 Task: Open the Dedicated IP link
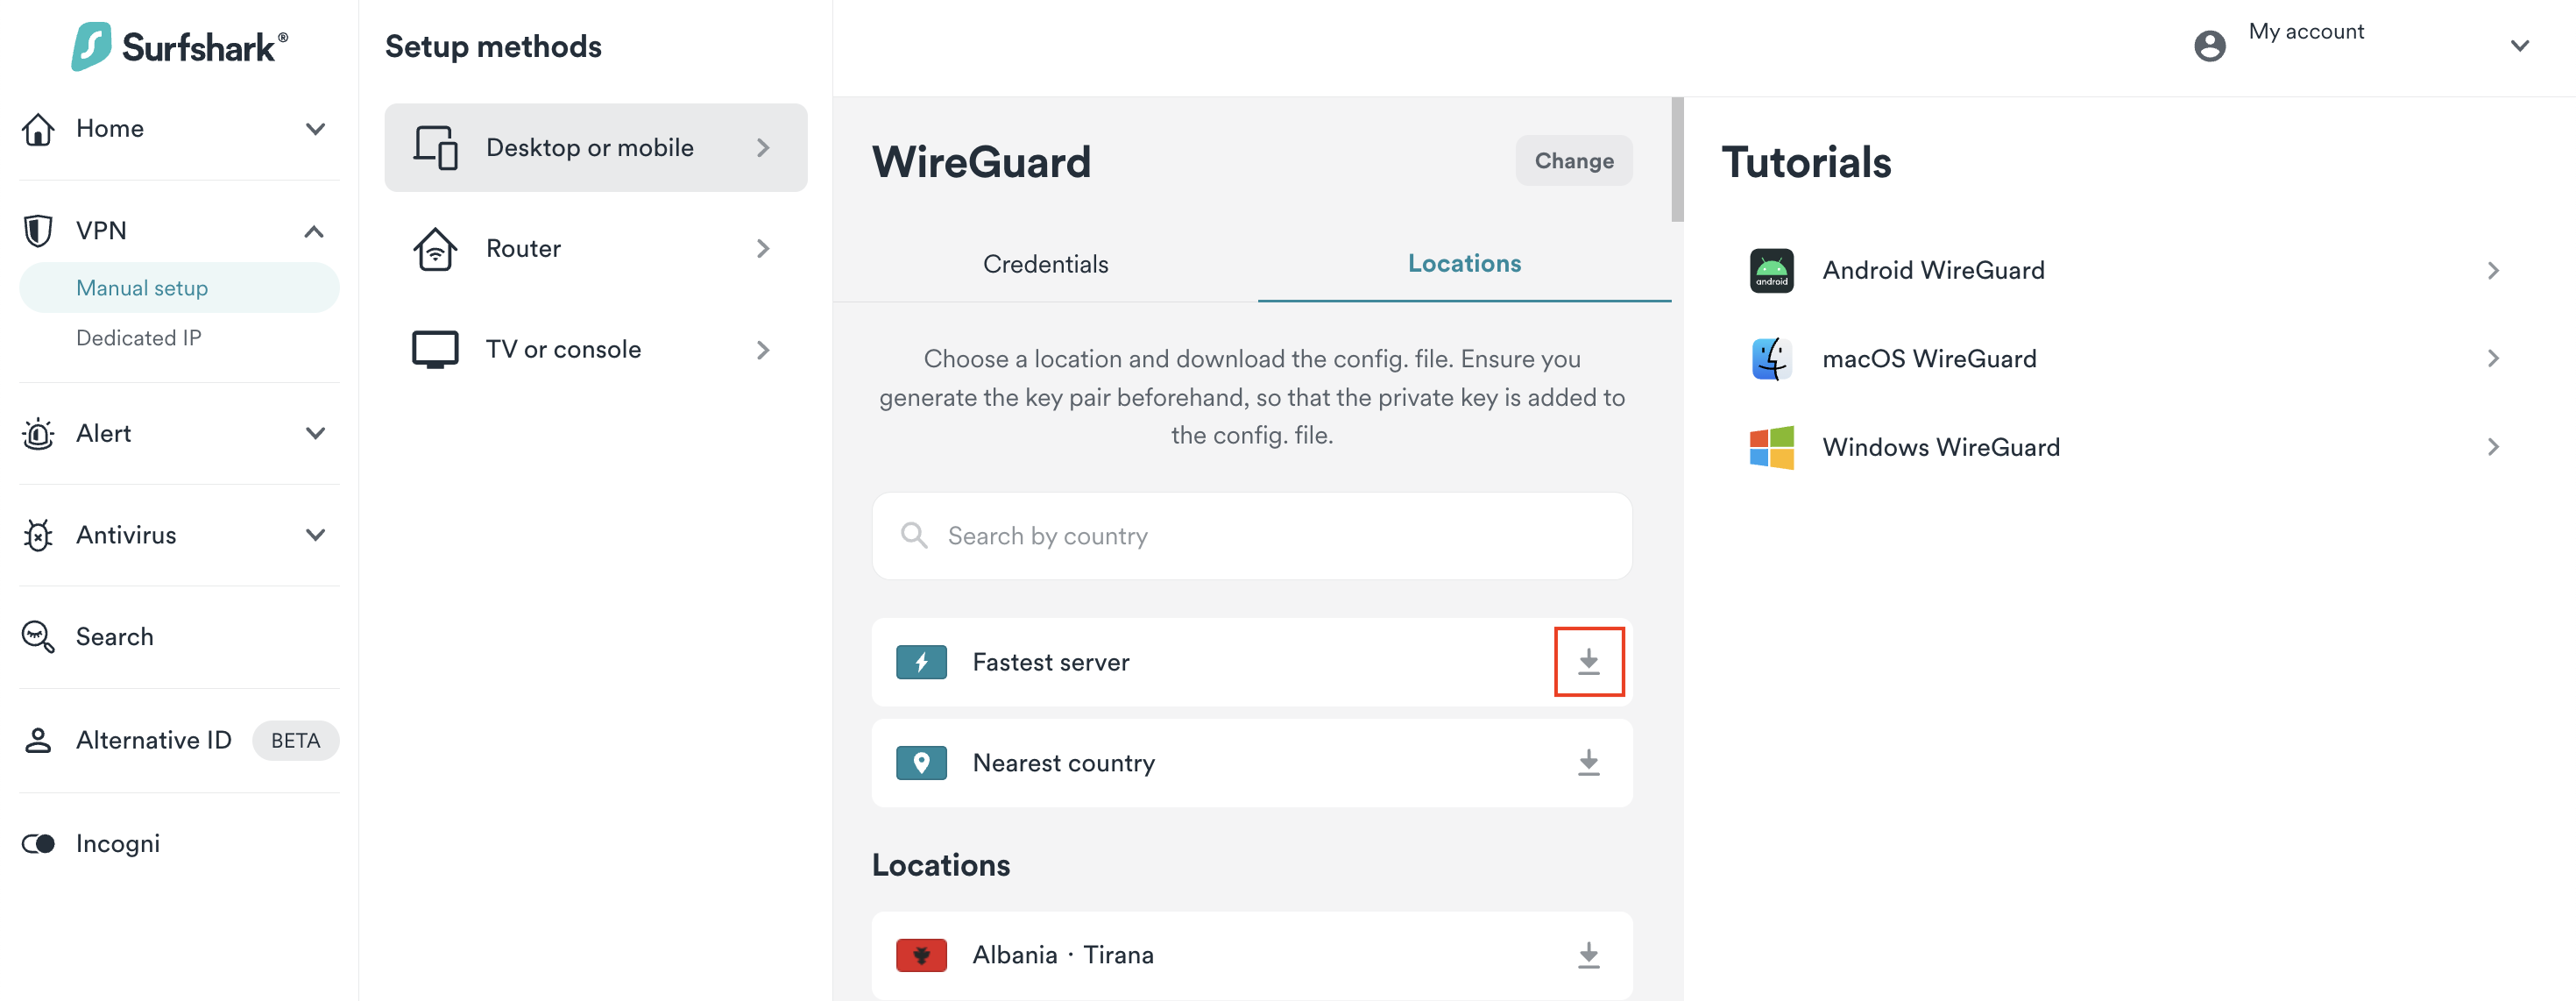(x=138, y=338)
